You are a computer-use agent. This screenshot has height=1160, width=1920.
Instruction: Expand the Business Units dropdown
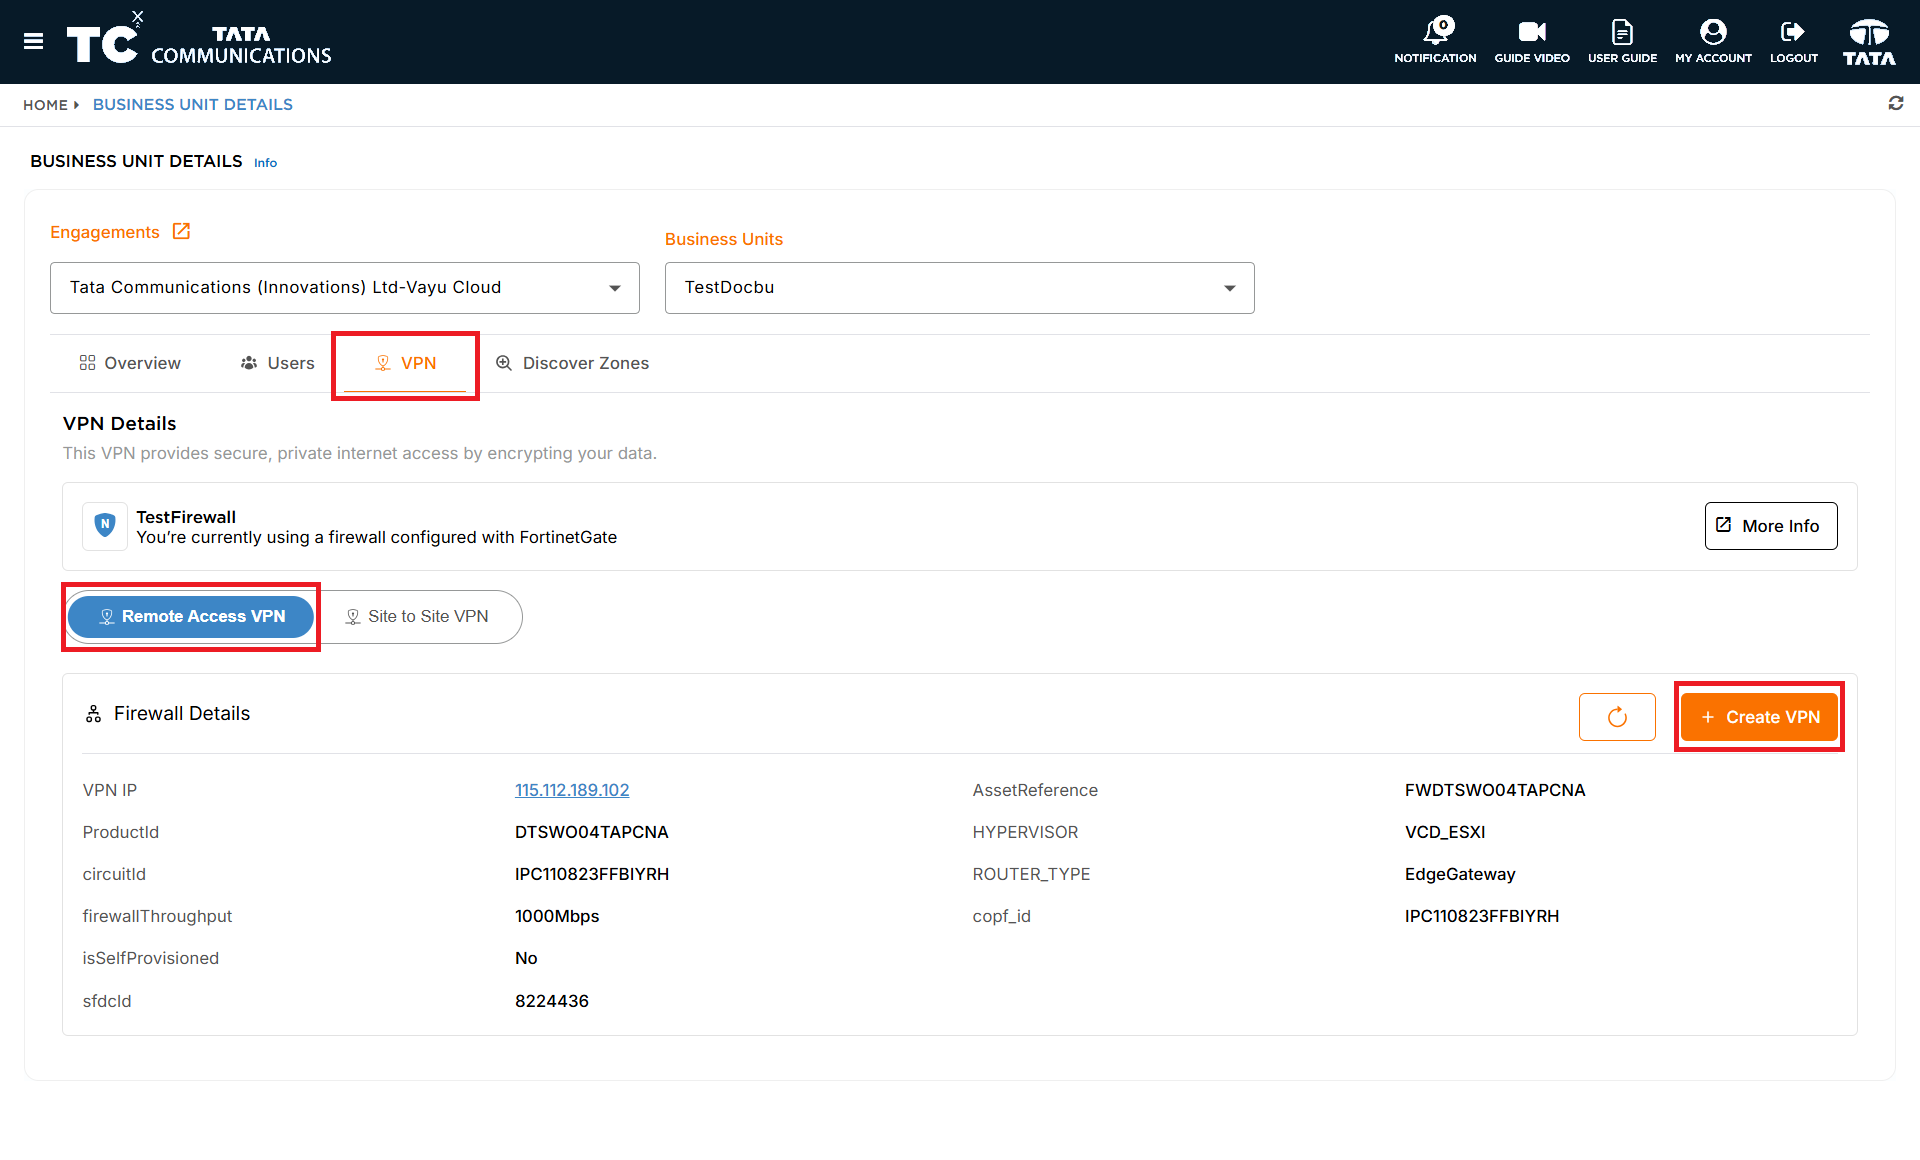[x=959, y=288]
